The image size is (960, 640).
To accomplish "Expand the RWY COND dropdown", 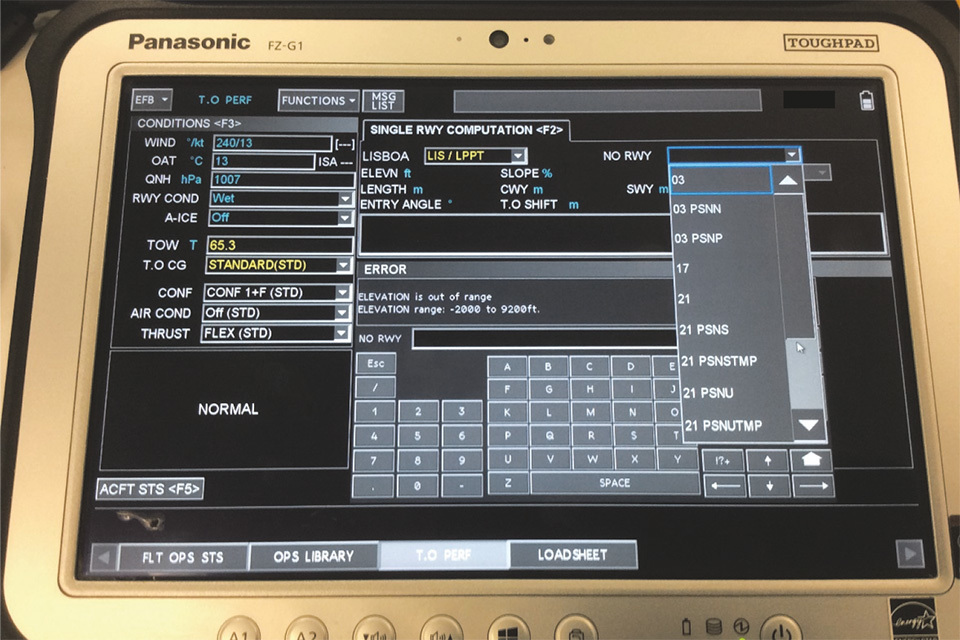I will tap(345, 199).
